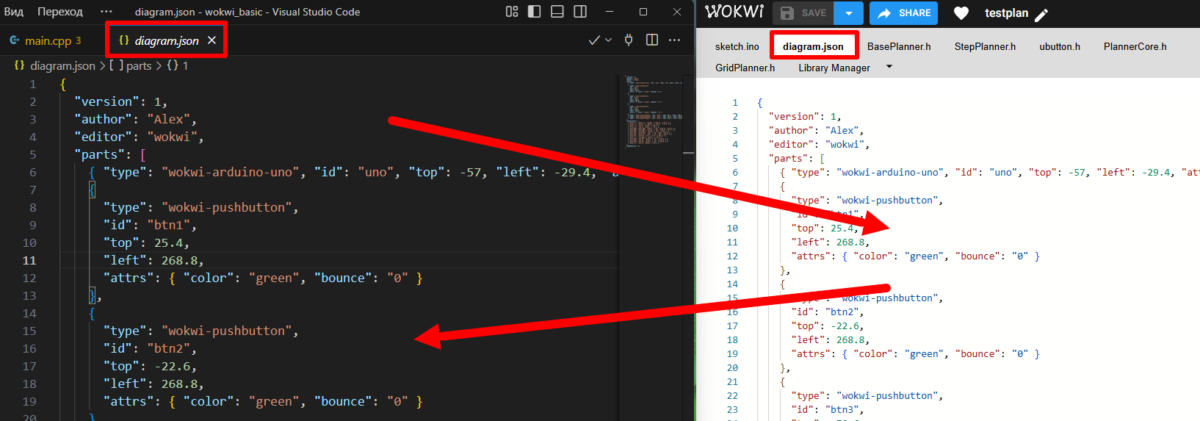Switch to the sketch.ino tab in Wokwi
Image resolution: width=1200 pixels, height=421 pixels.
pos(737,47)
